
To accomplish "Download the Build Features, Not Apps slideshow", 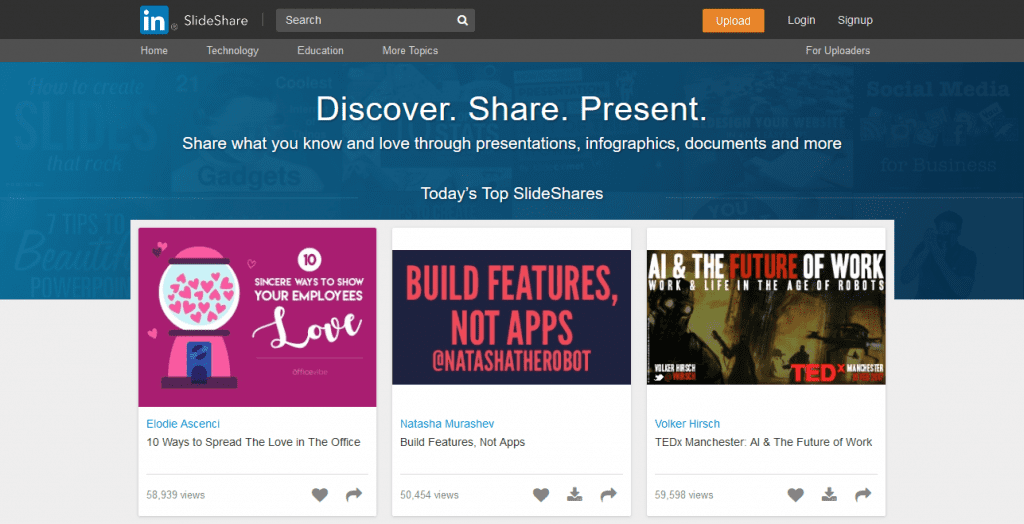I will (x=575, y=495).
